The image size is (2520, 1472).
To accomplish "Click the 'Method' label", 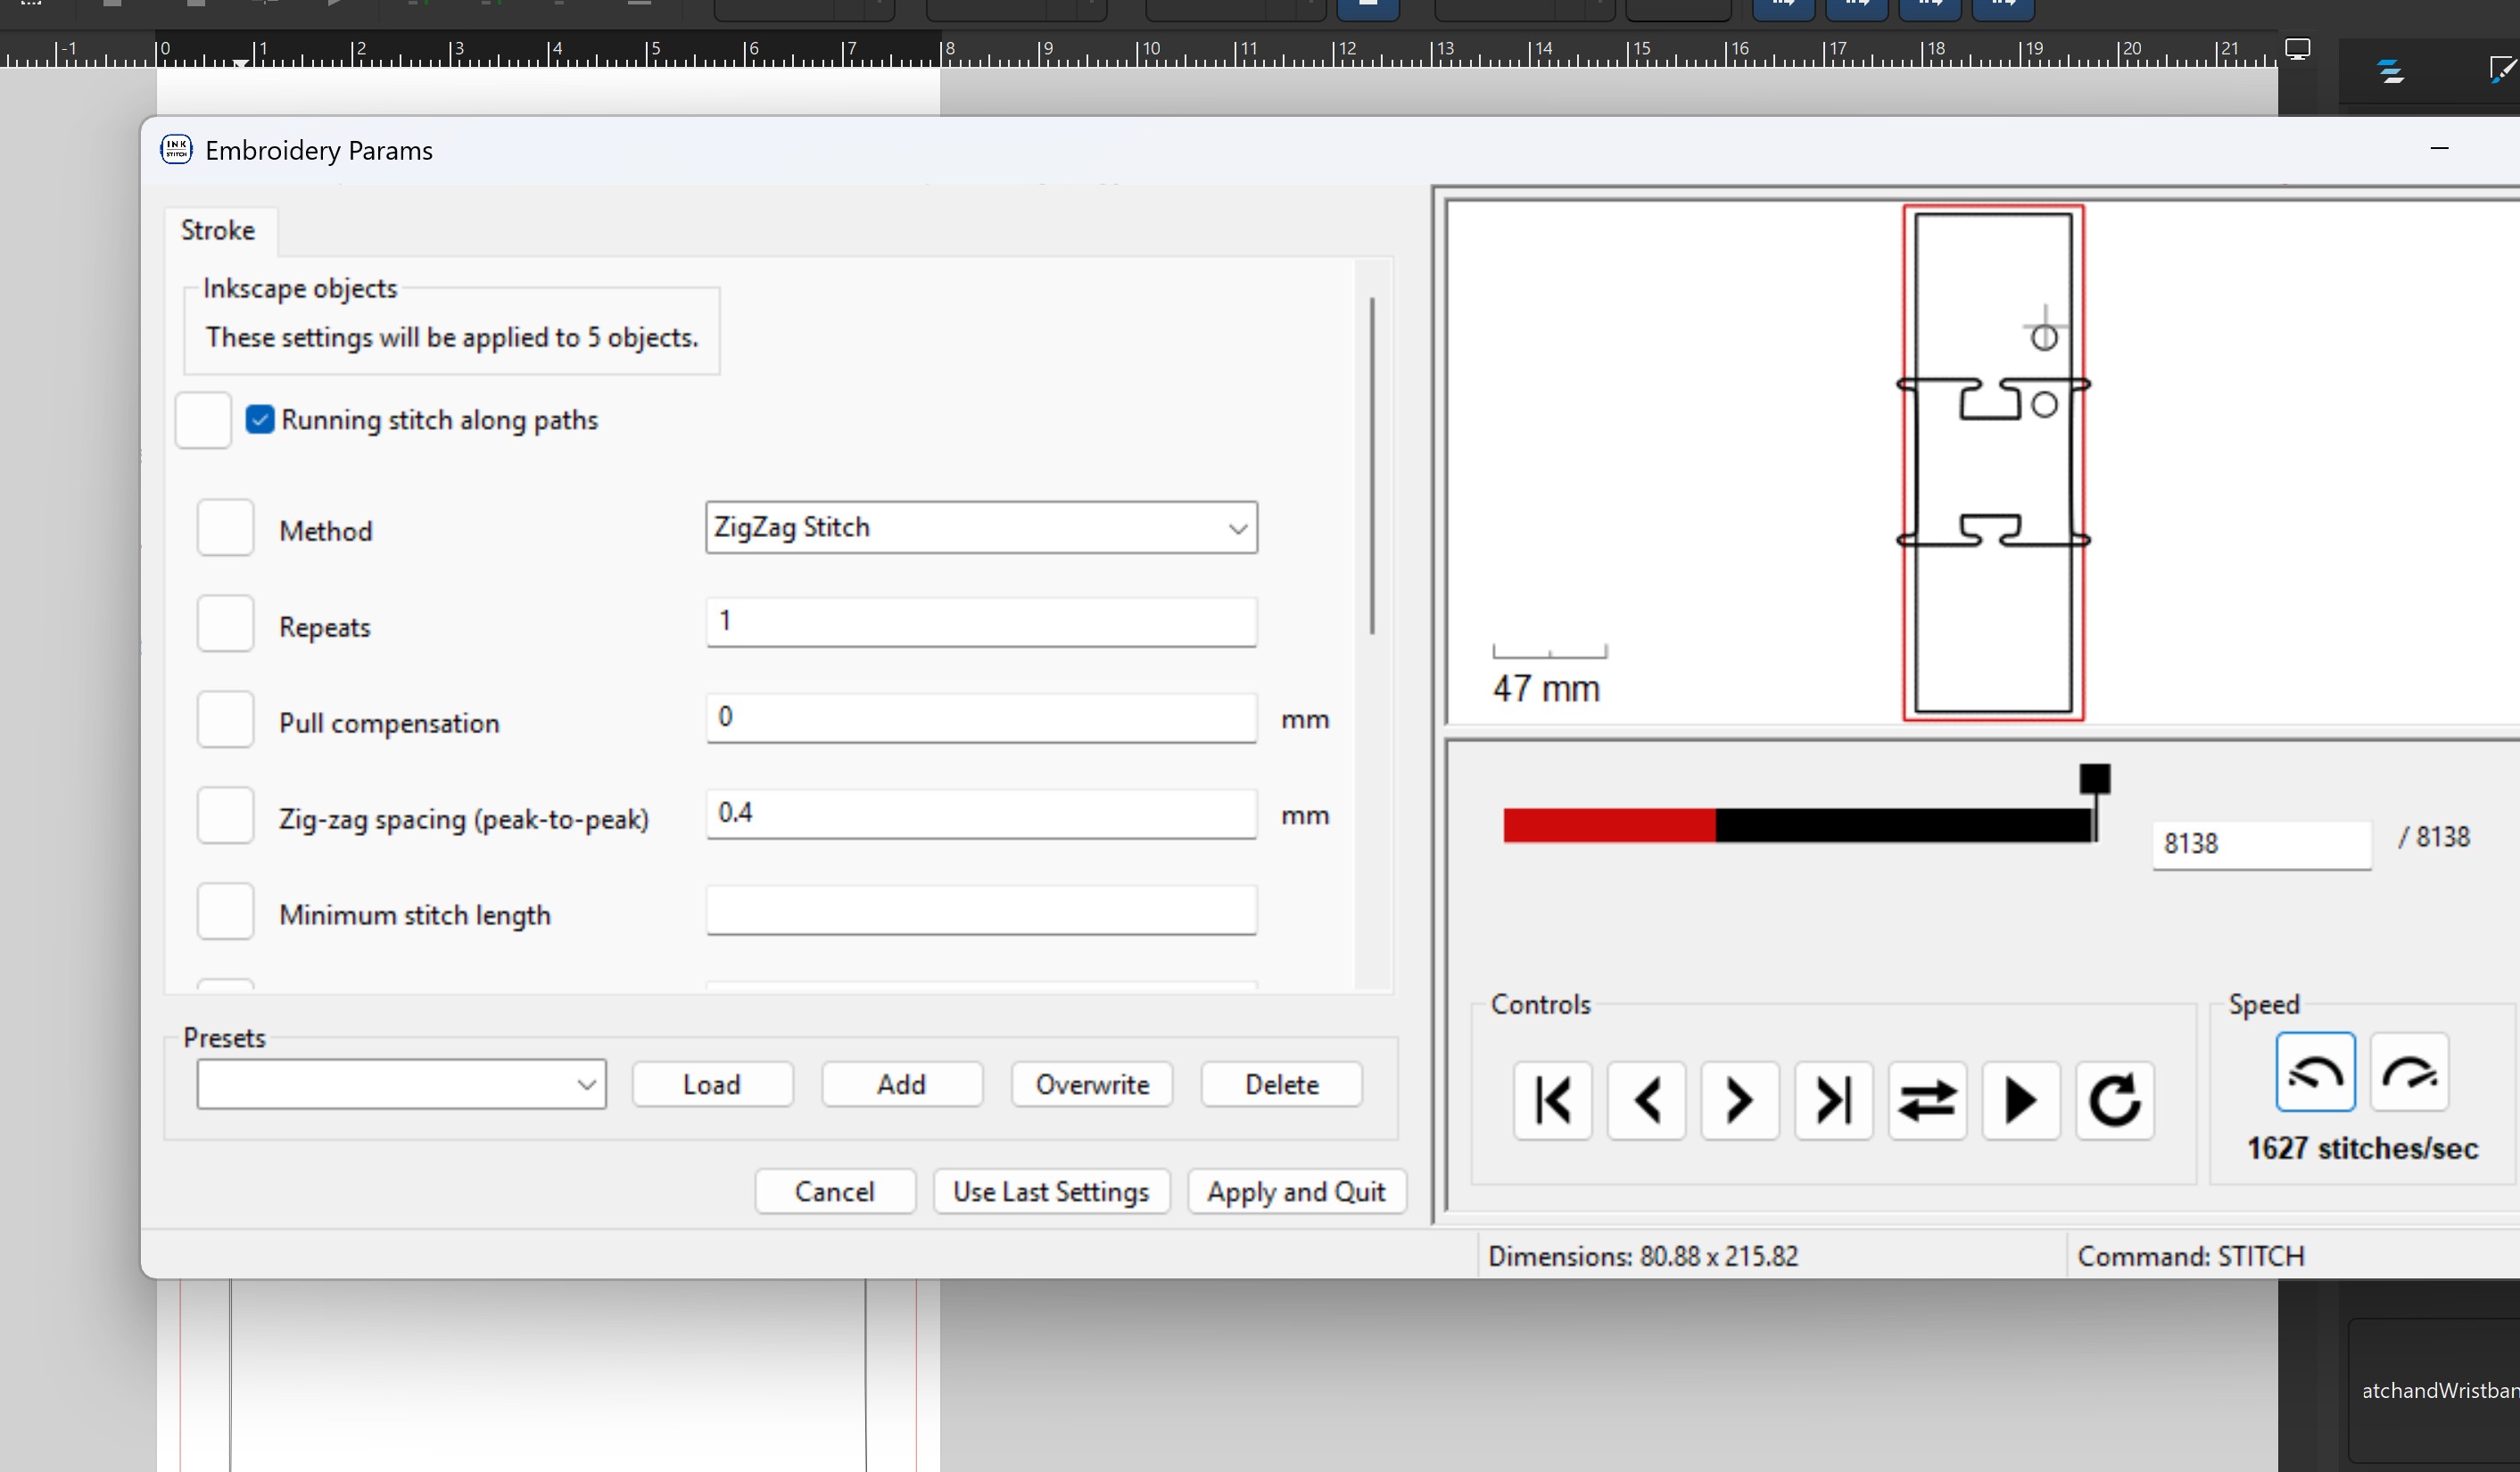I will pos(326,531).
